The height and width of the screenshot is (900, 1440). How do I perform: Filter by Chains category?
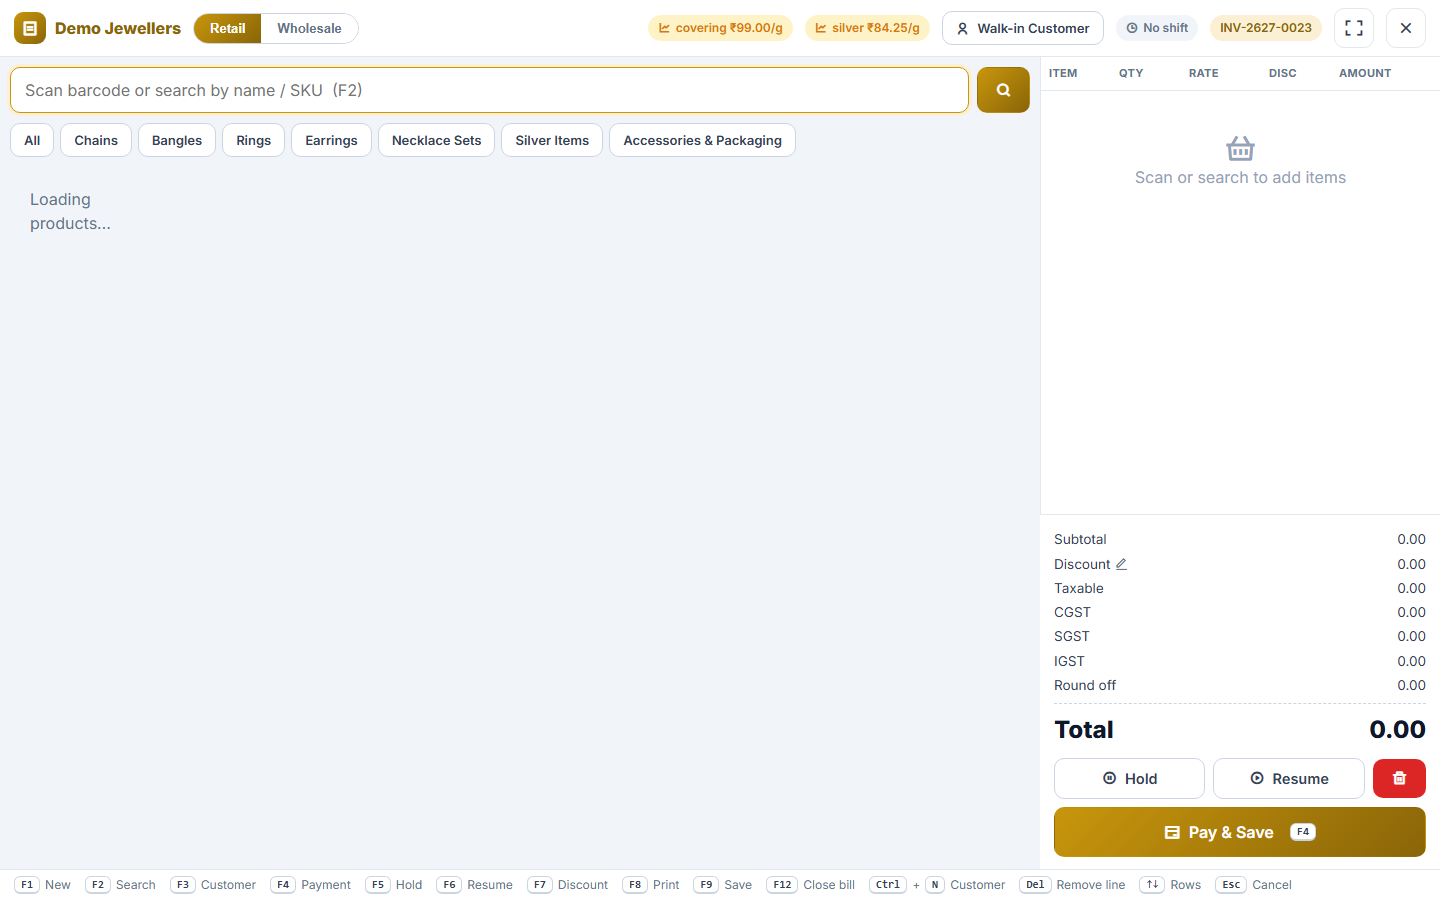pyautogui.click(x=96, y=140)
